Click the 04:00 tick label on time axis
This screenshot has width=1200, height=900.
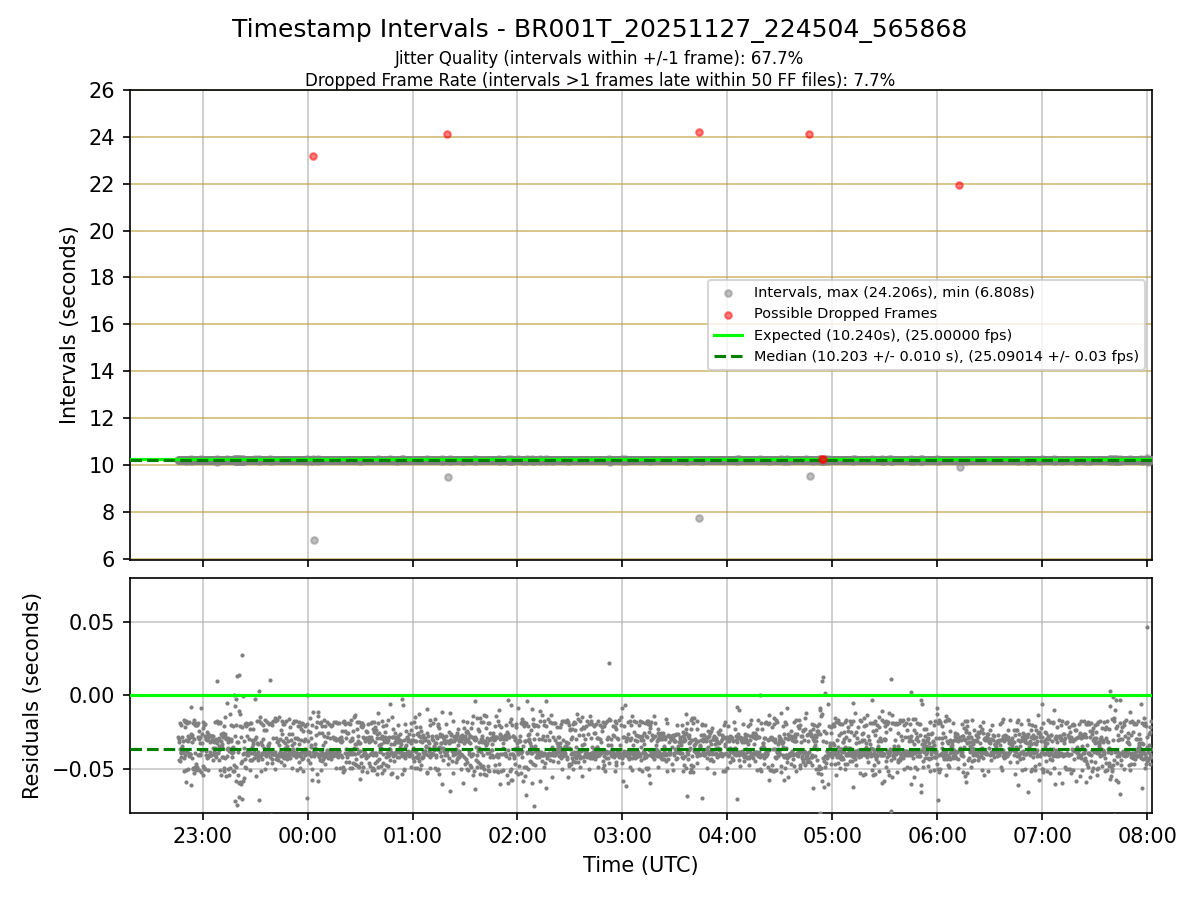727,835
